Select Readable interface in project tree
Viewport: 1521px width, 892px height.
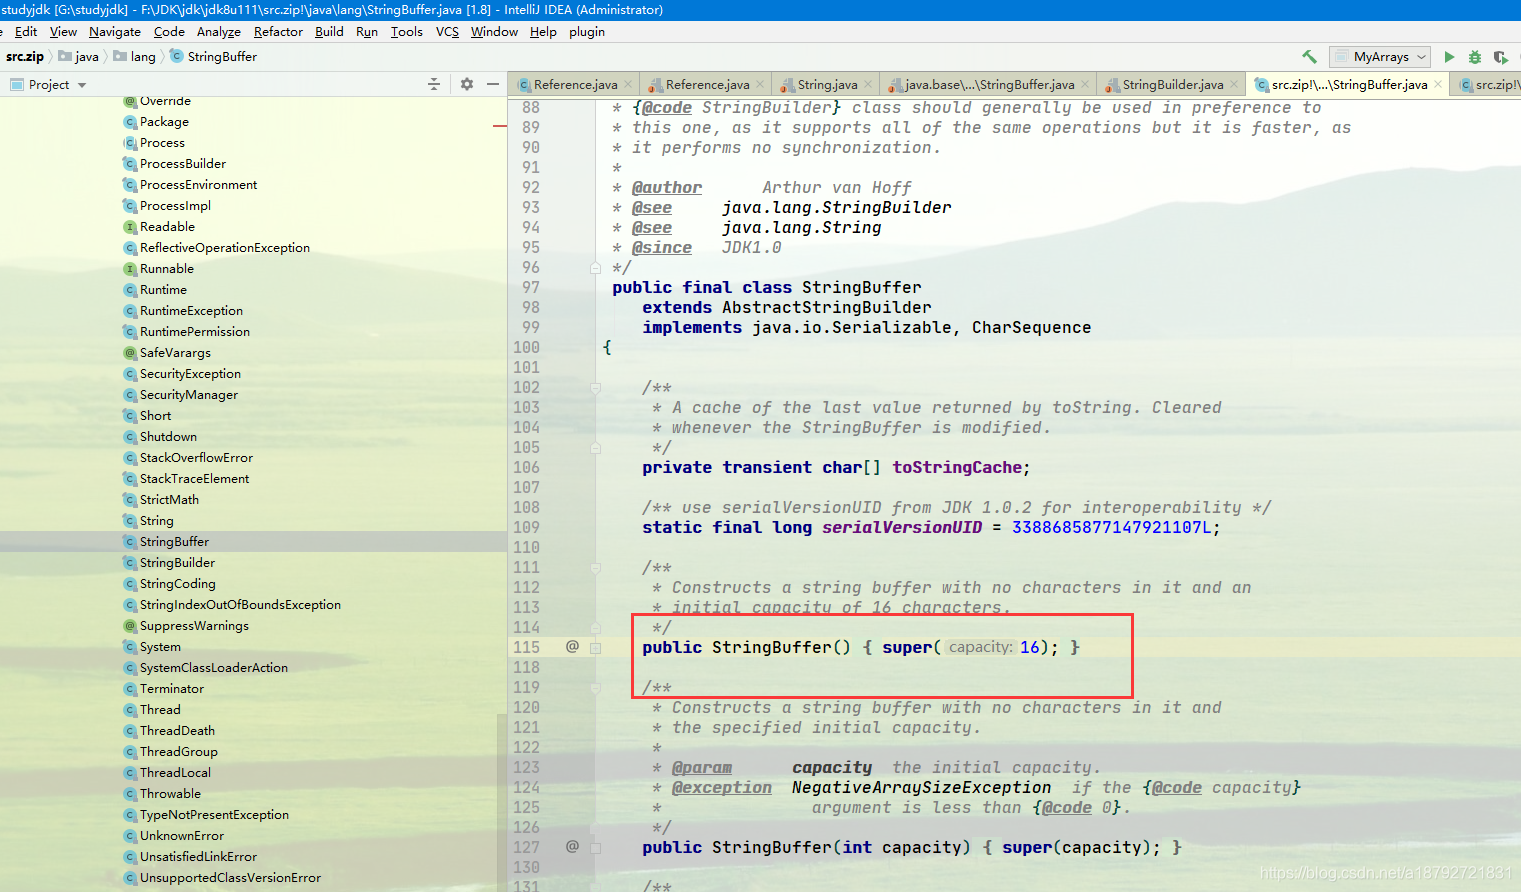pos(167,227)
